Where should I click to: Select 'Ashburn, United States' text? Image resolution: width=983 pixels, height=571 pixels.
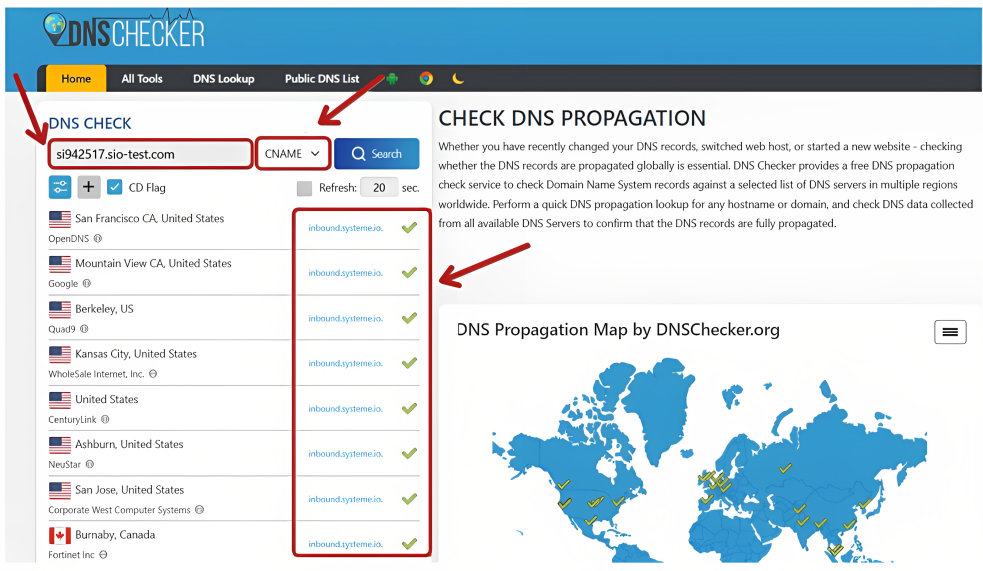pyautogui.click(x=129, y=444)
